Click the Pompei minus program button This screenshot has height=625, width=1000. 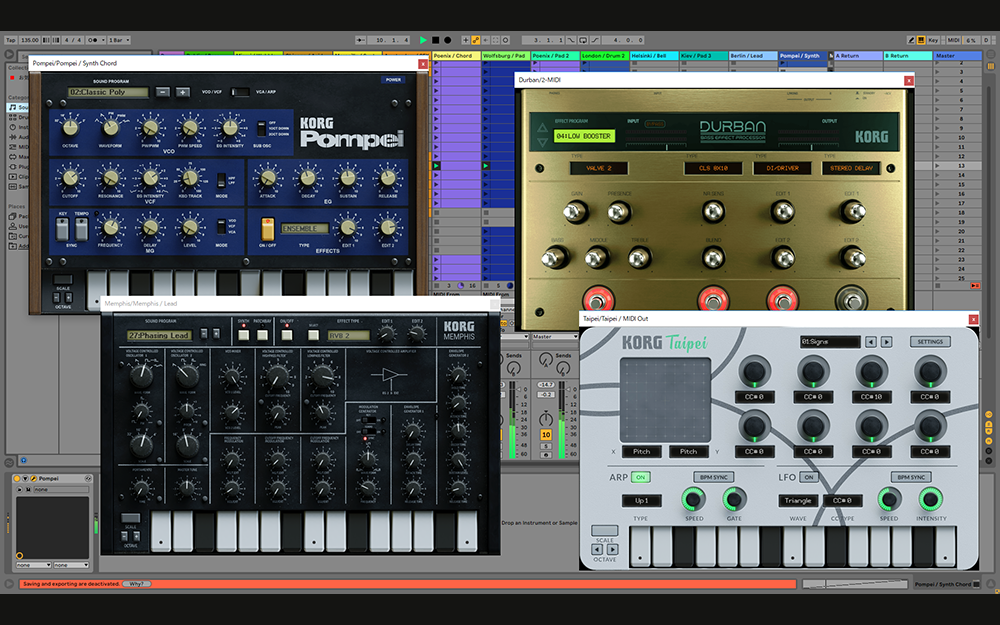(163, 92)
